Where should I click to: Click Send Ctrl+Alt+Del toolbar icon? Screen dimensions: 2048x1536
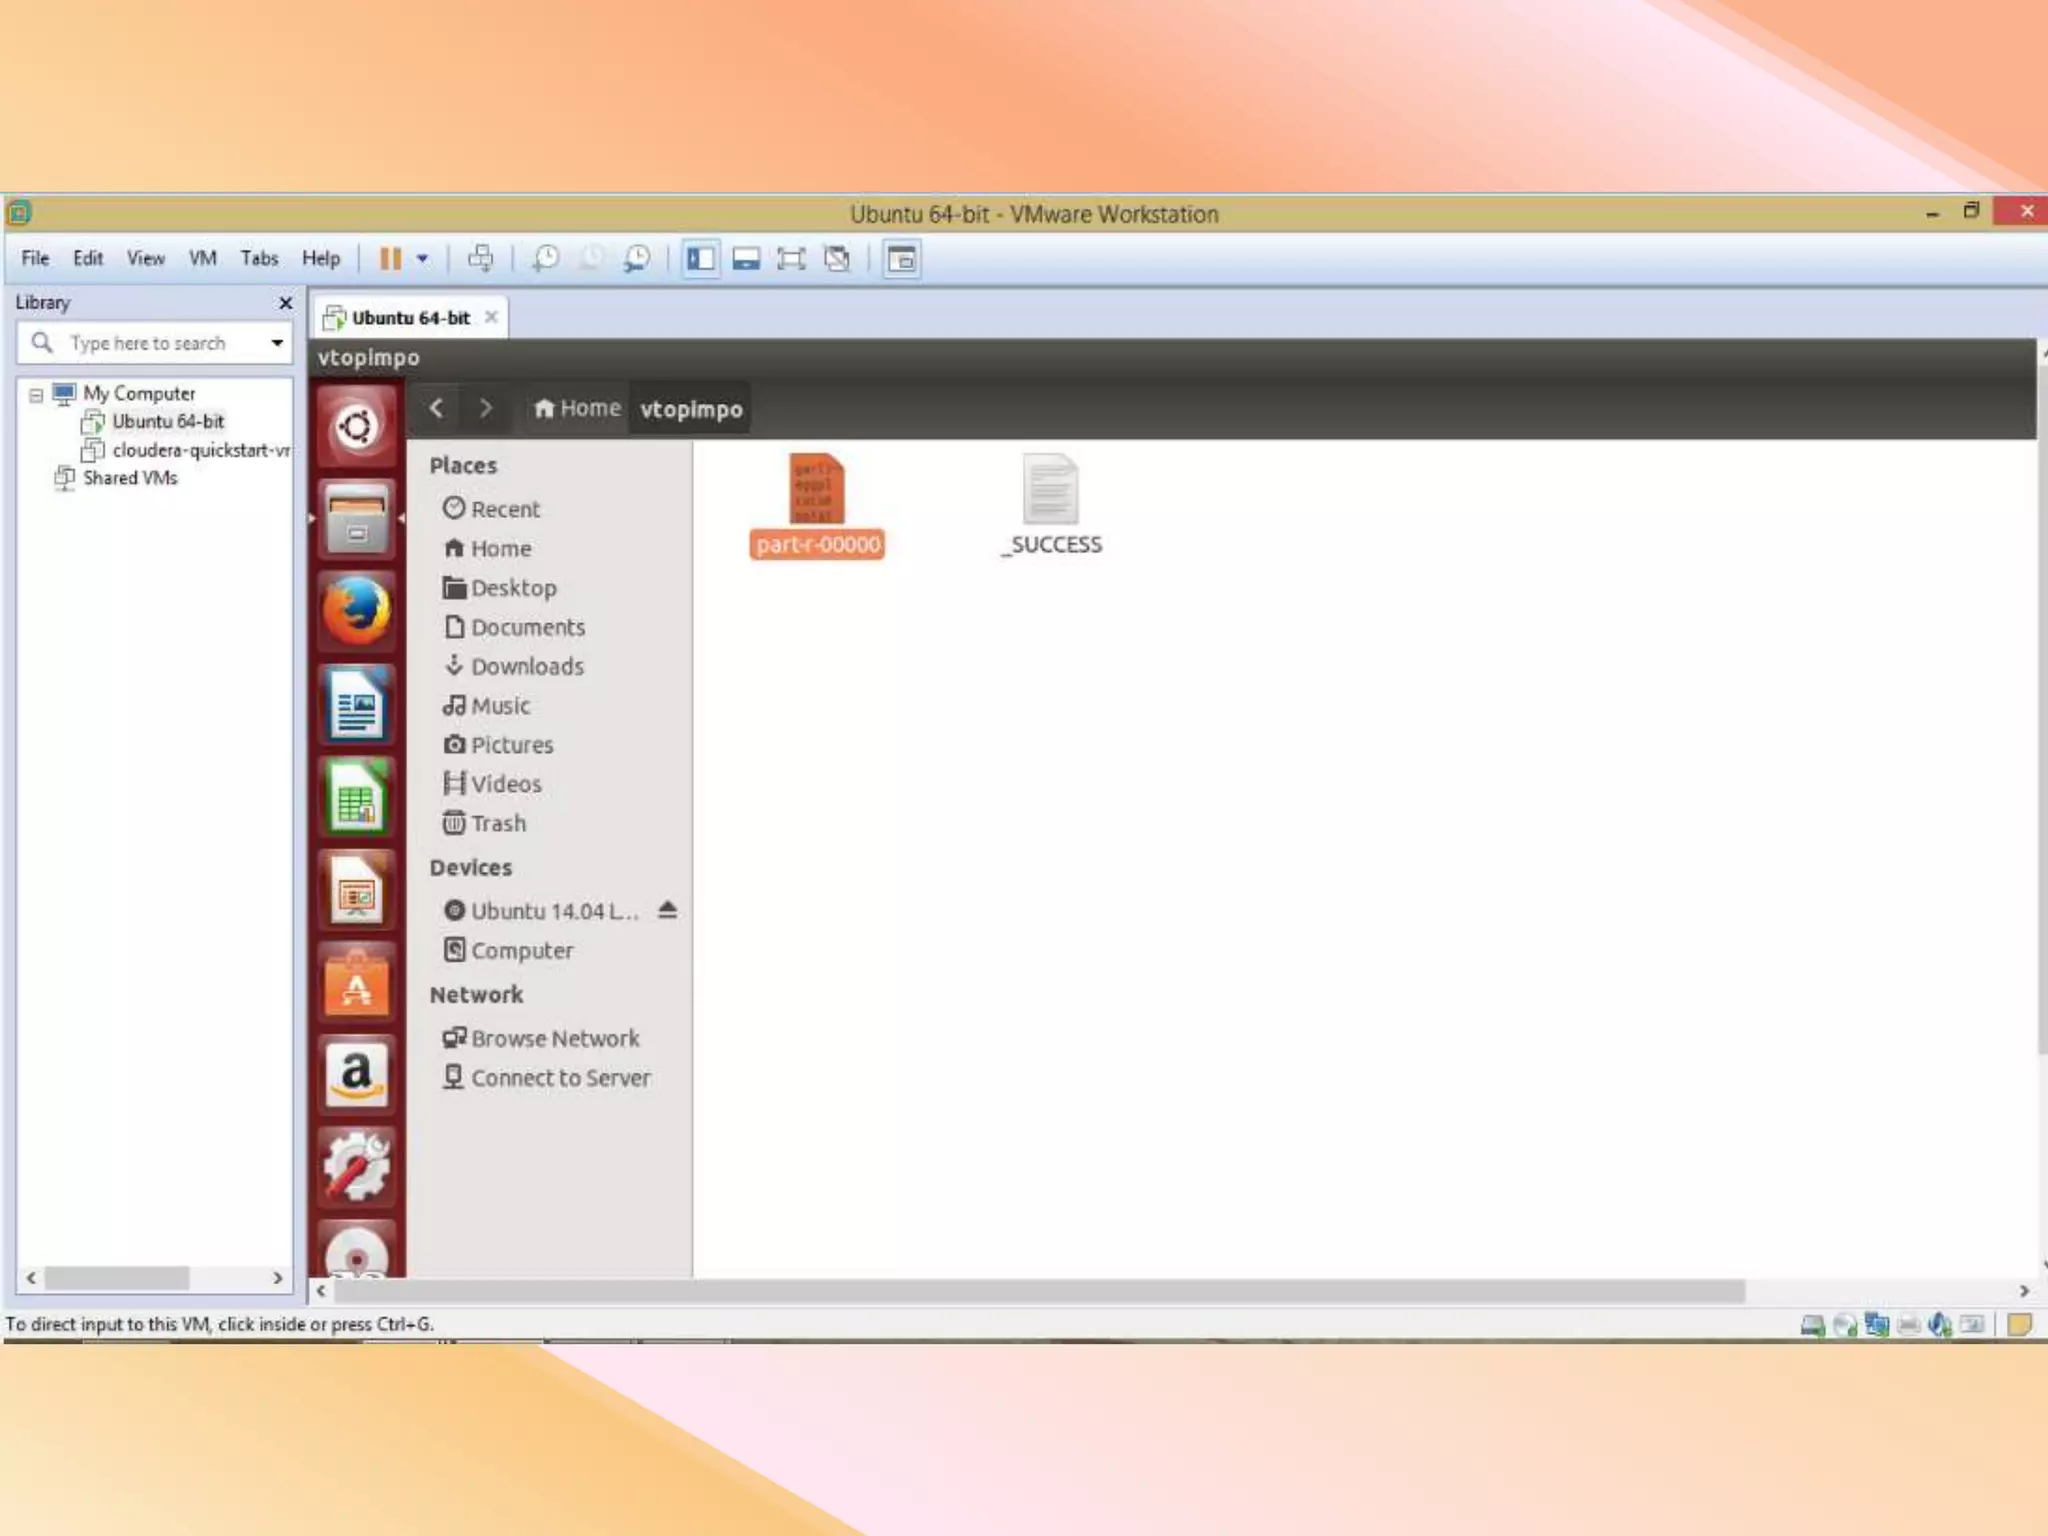click(481, 259)
